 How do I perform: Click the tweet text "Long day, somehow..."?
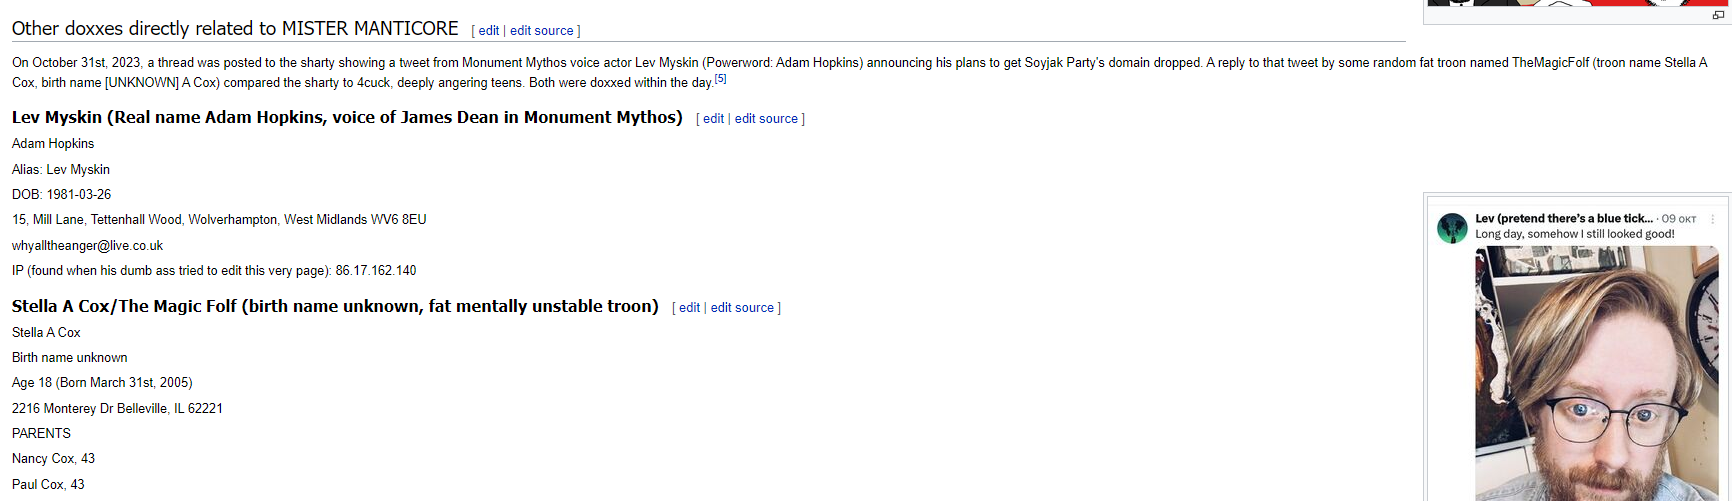(1574, 234)
